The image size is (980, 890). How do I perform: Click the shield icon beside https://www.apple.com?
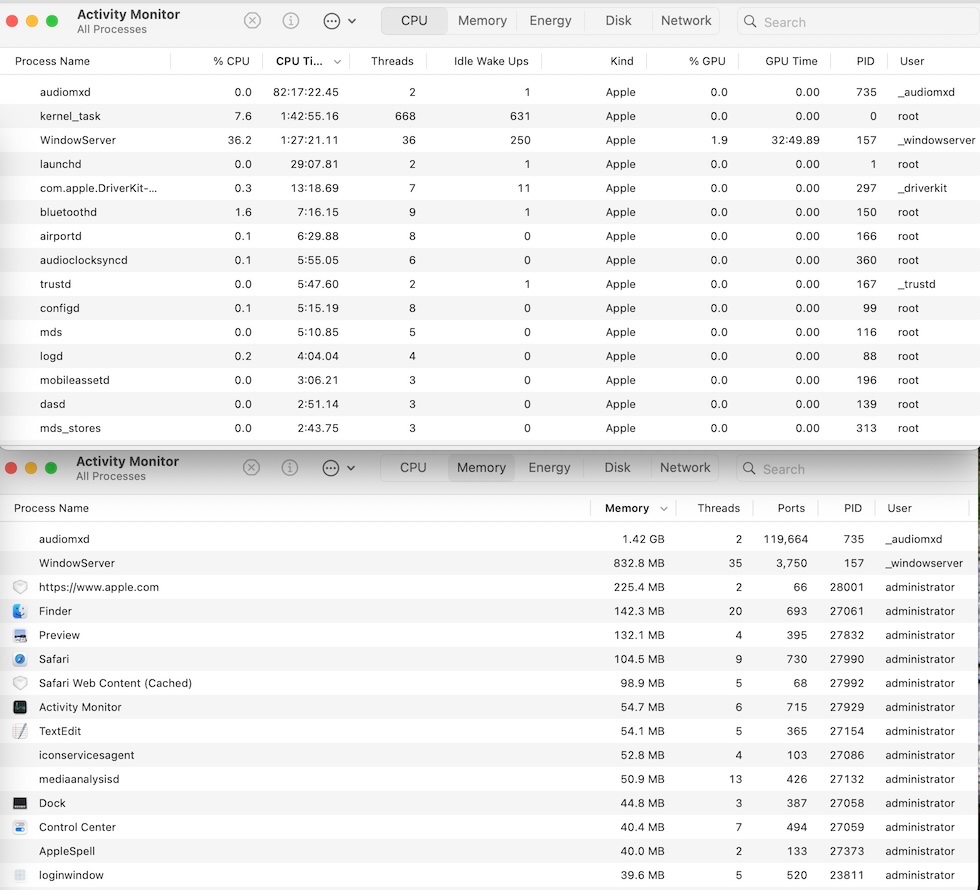click(20, 587)
